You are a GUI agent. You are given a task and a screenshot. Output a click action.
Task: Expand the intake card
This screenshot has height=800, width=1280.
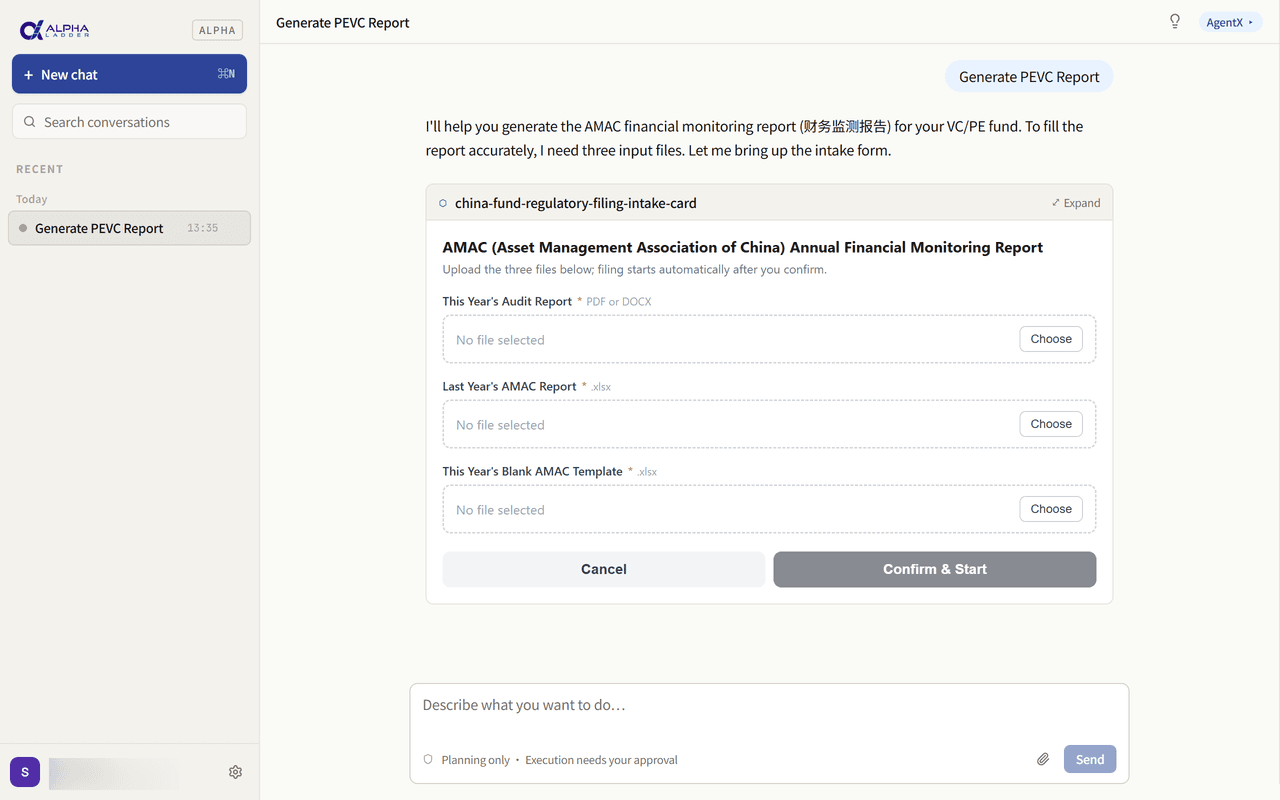[x=1076, y=203]
